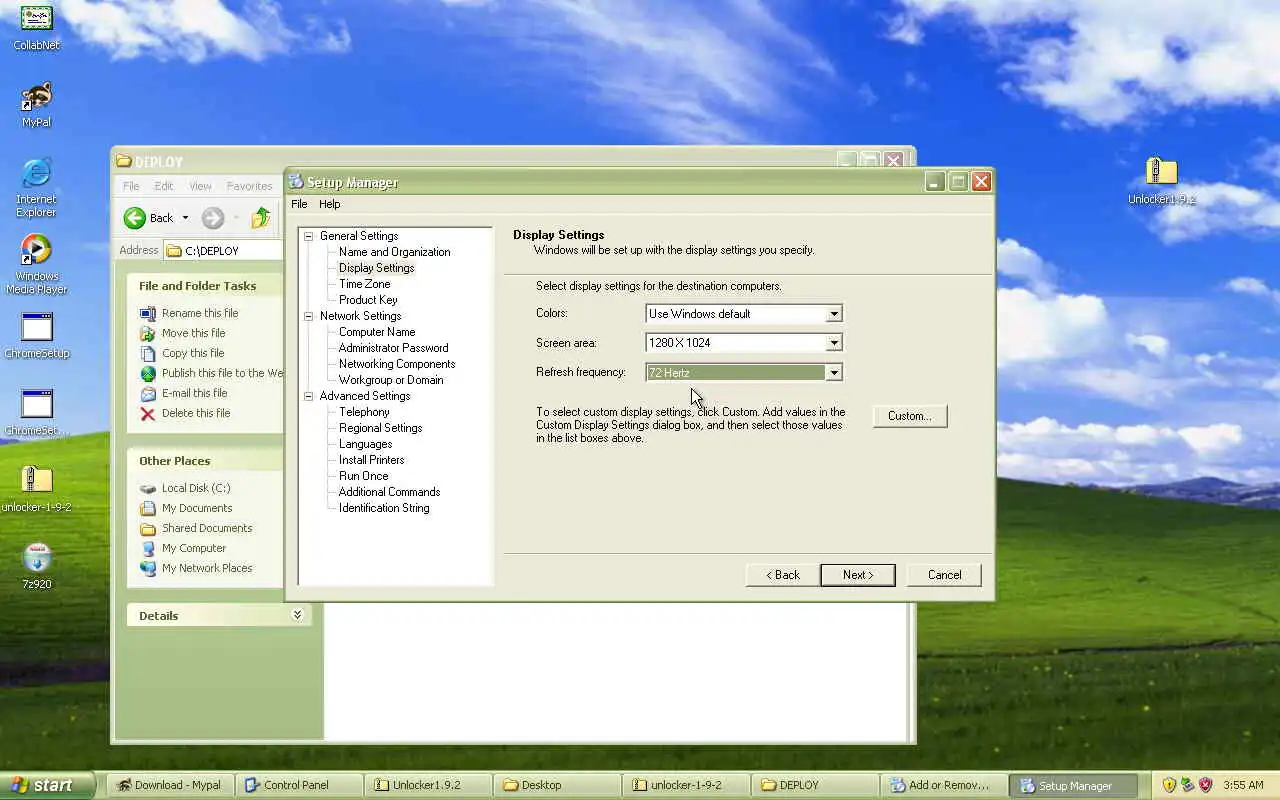Select Administrator Password in the tree
Screen dimensions: 1280x800
point(394,348)
